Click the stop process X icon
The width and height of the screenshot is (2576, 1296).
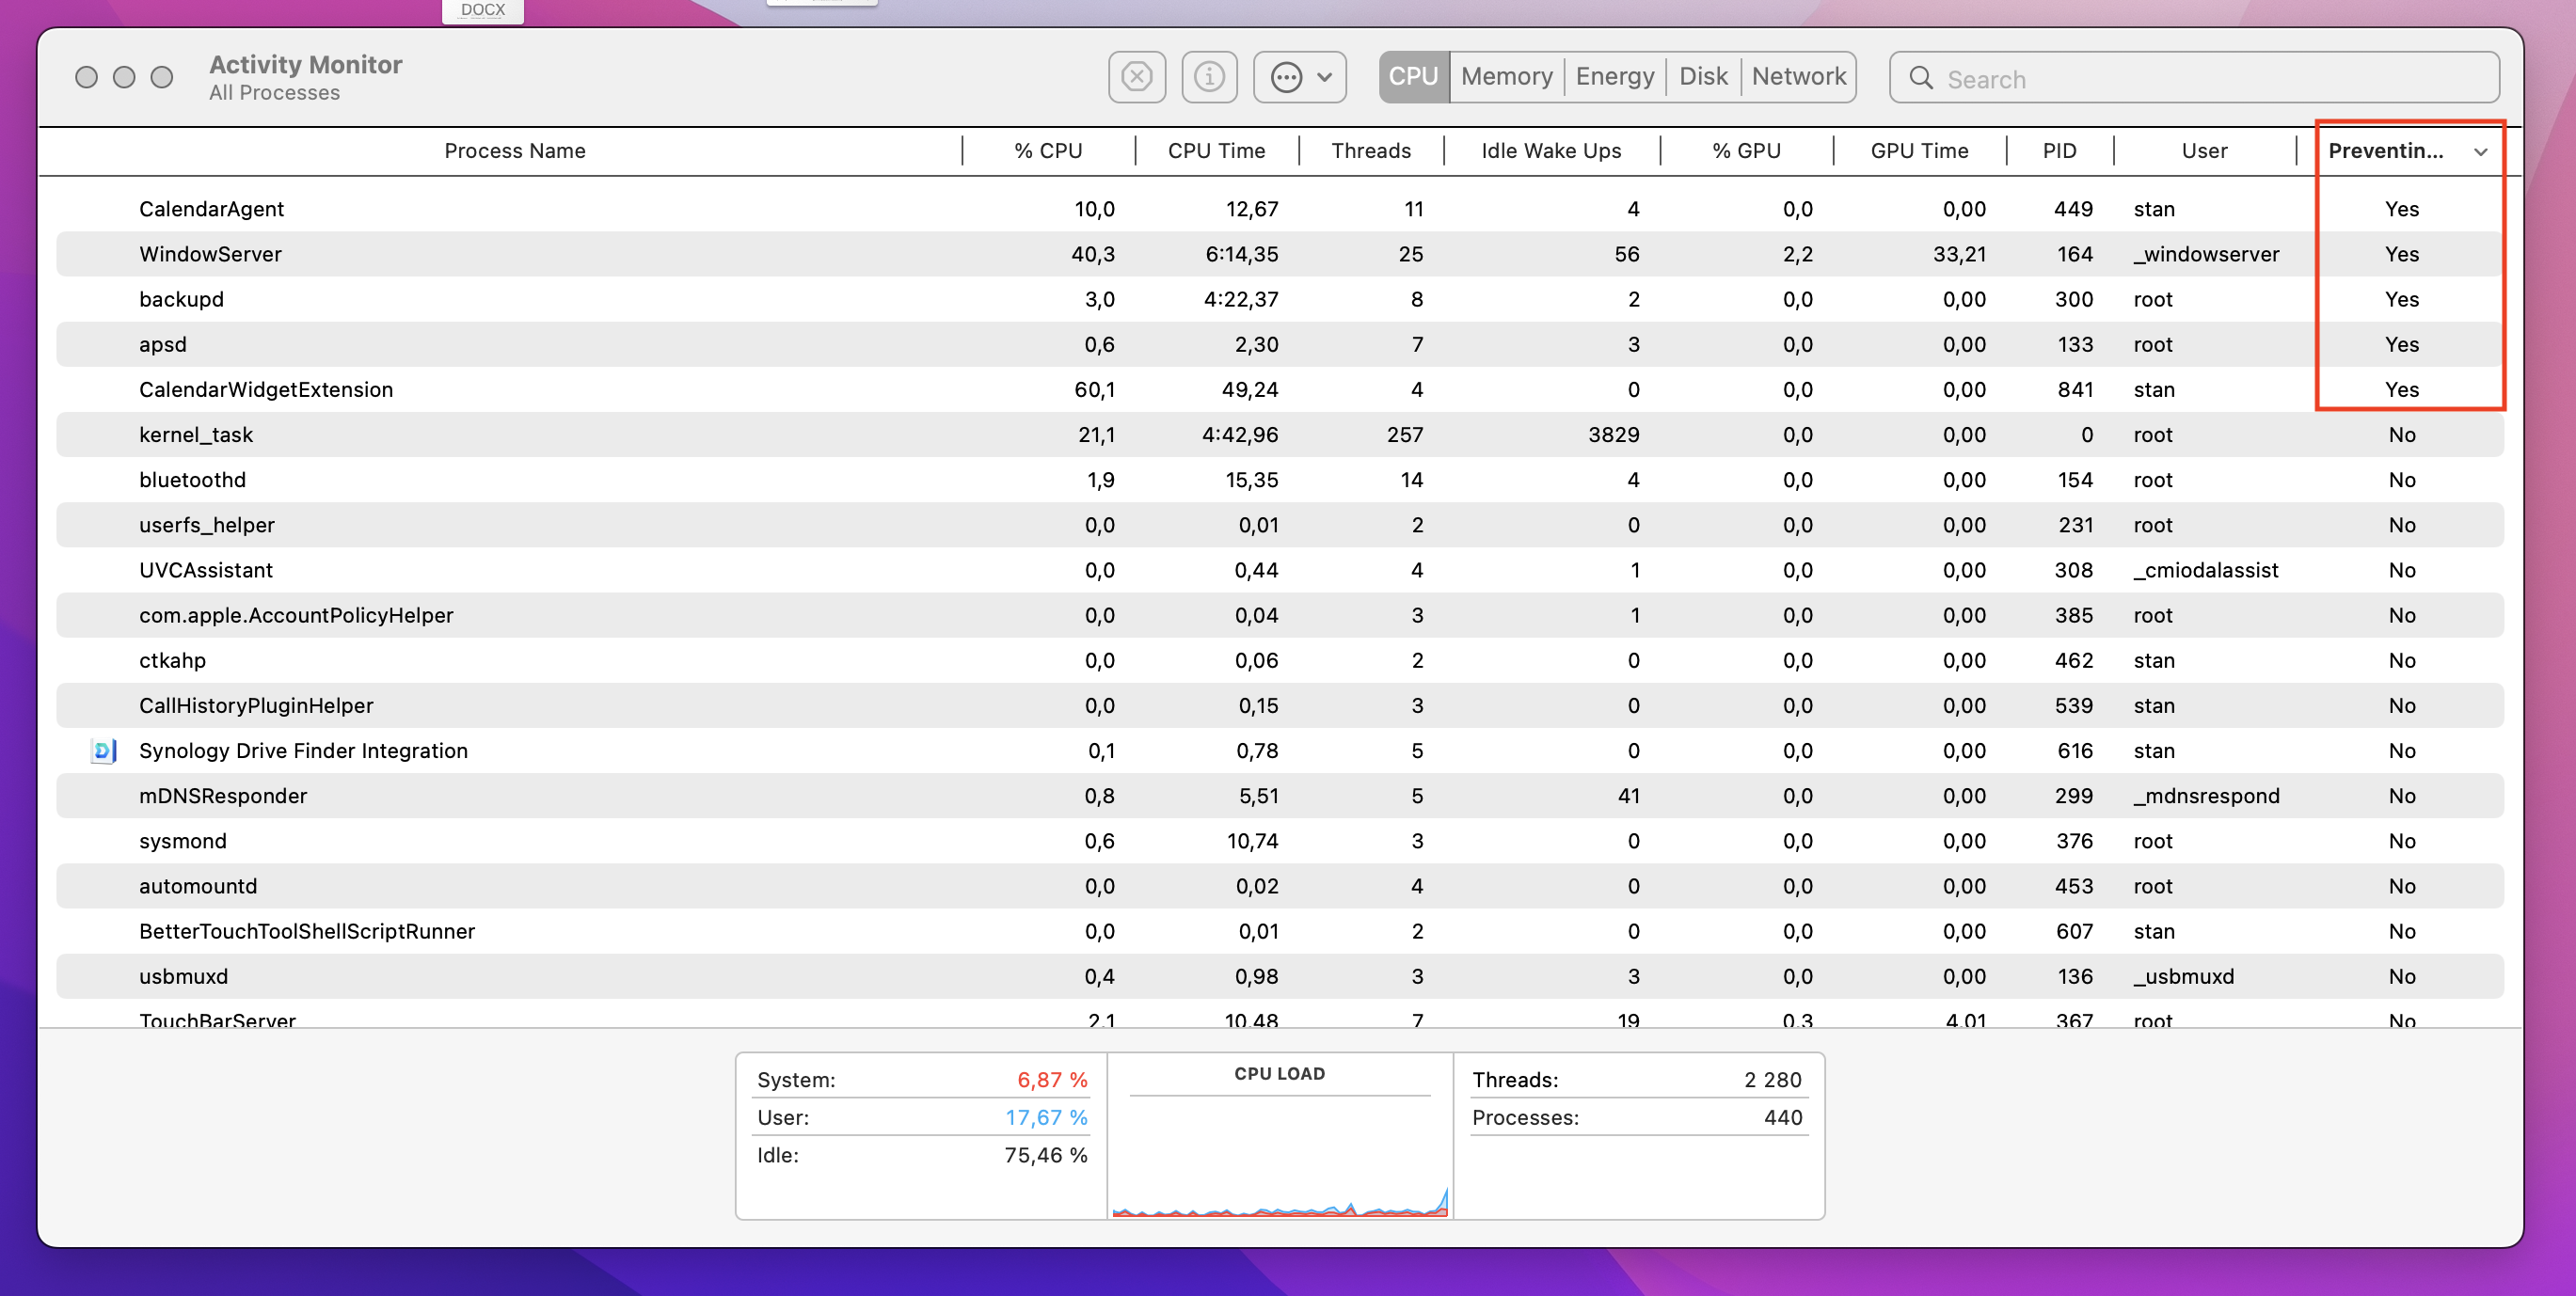(x=1137, y=77)
